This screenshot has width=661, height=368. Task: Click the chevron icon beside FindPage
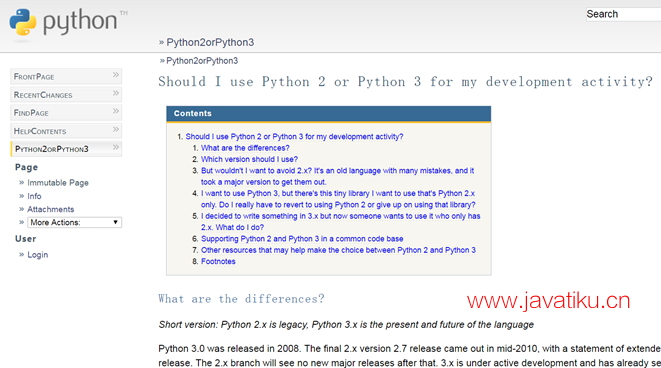[116, 111]
